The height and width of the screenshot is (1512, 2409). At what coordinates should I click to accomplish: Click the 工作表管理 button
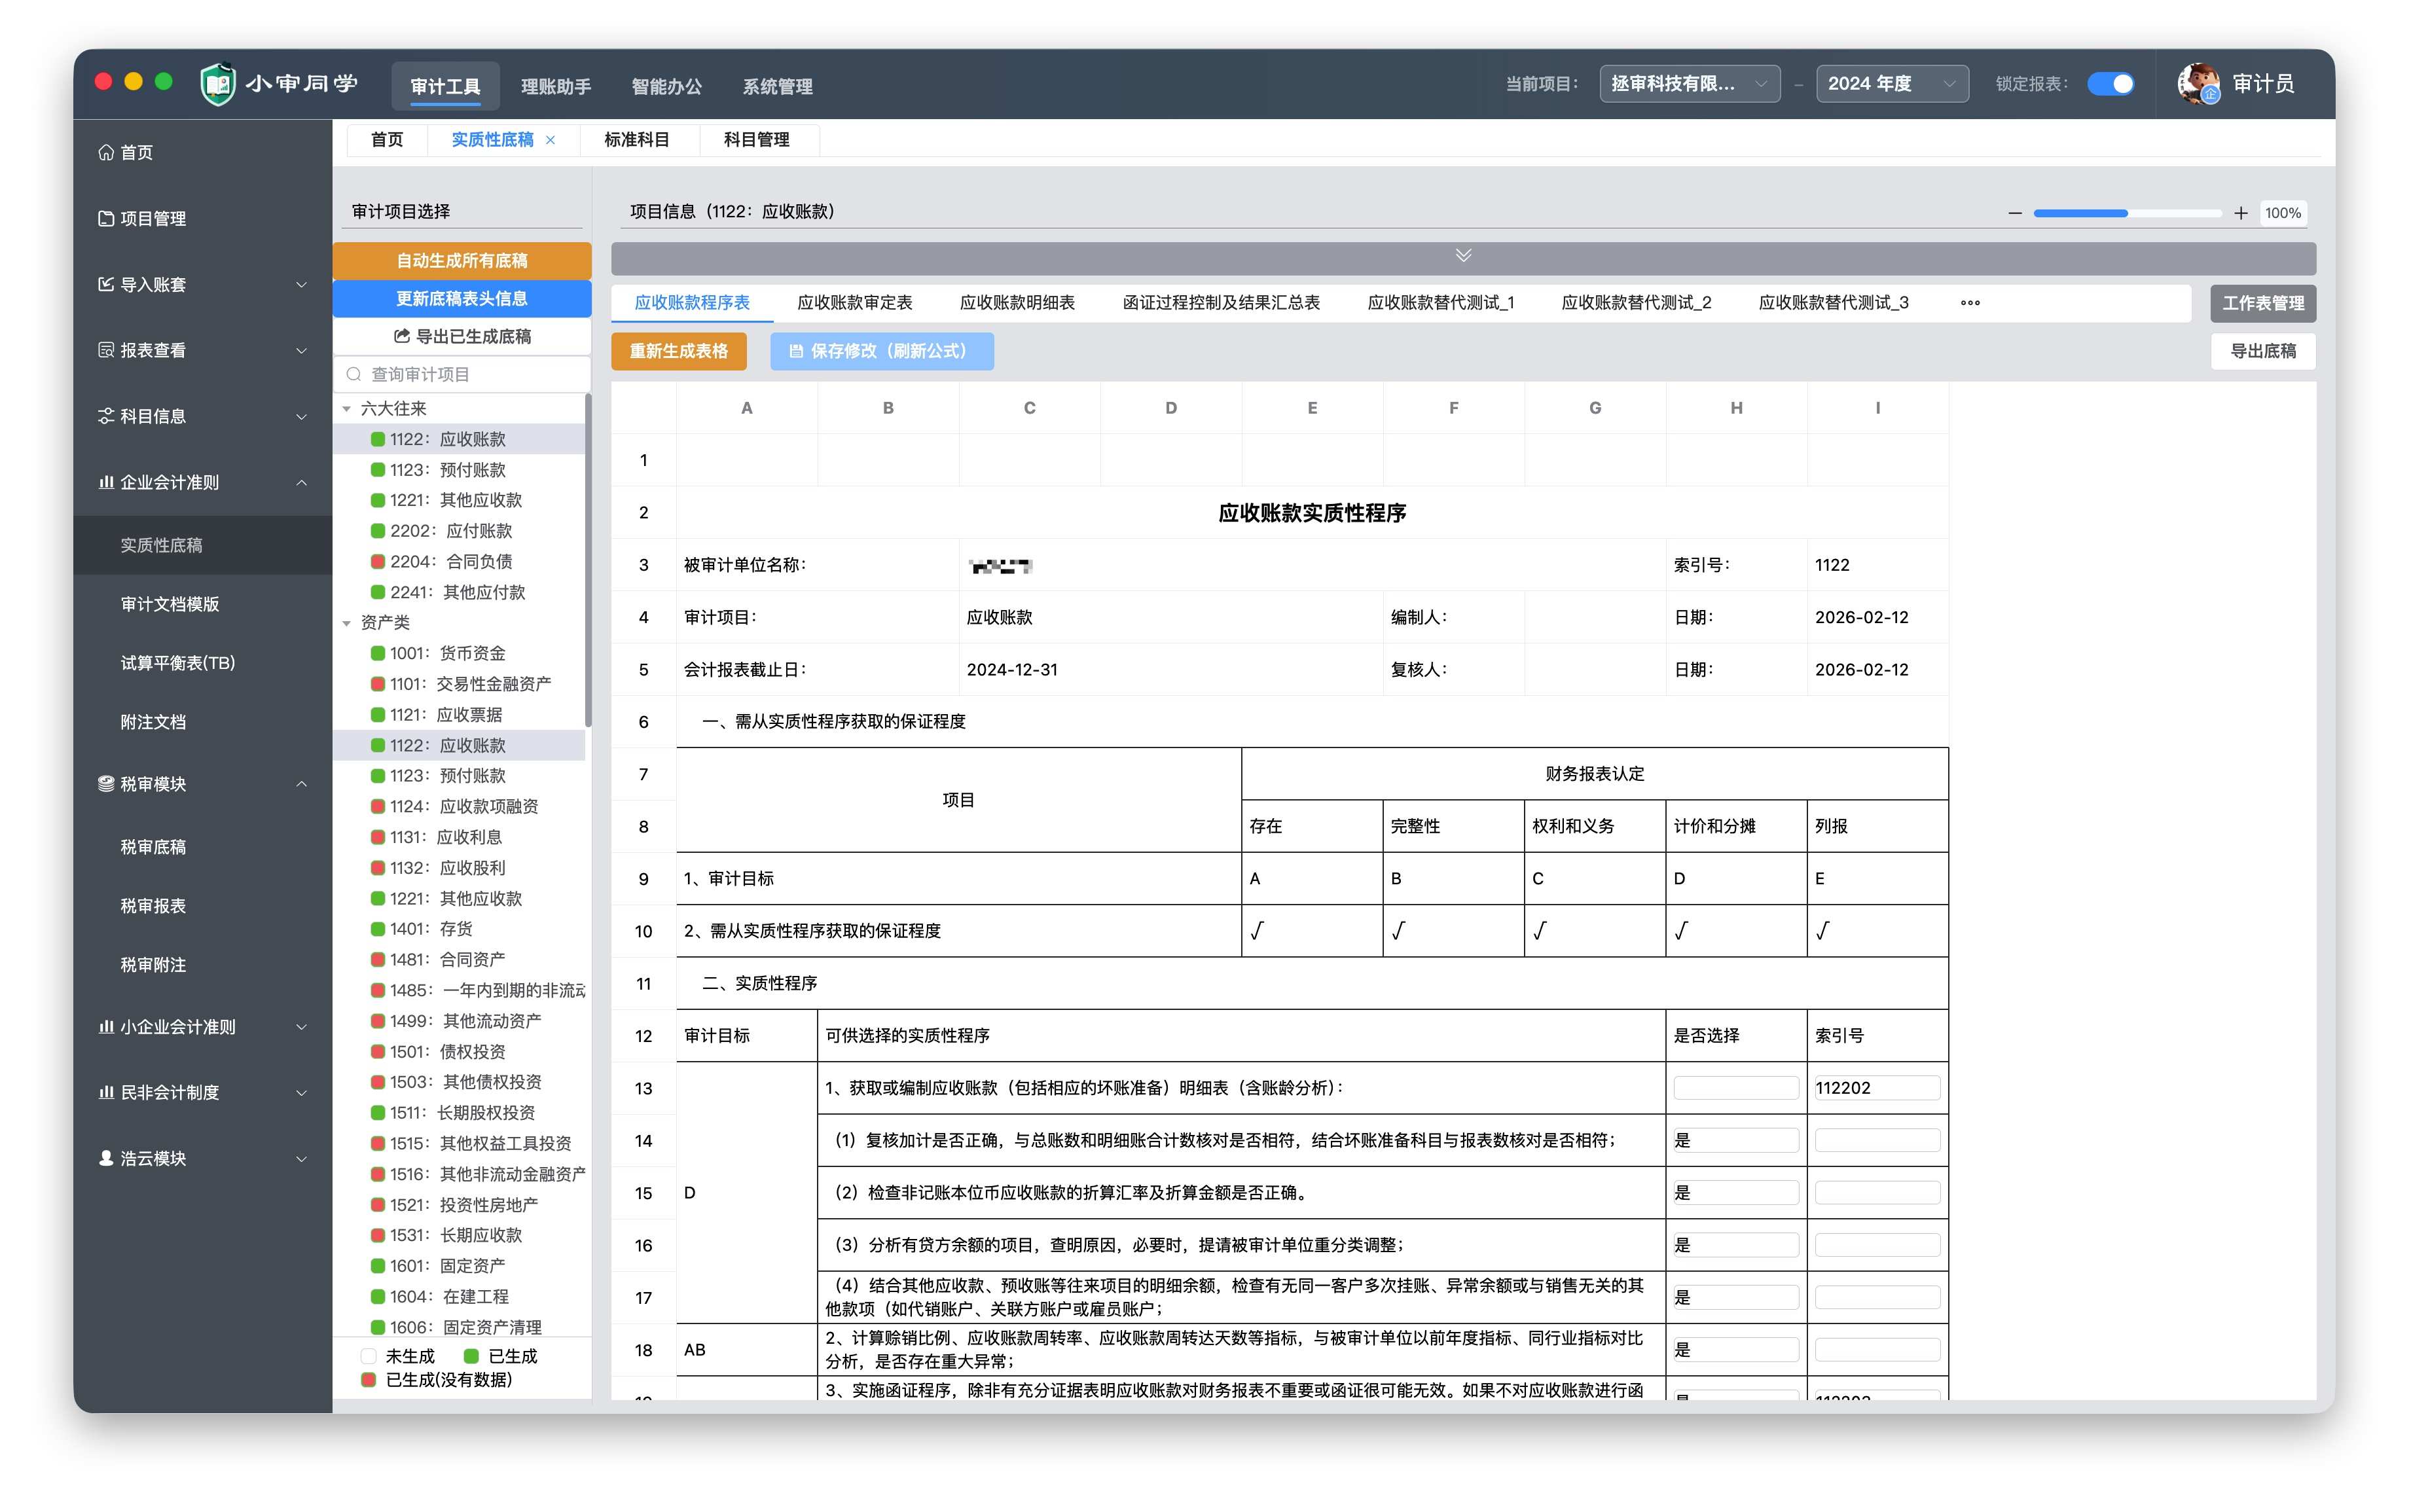(x=2262, y=303)
